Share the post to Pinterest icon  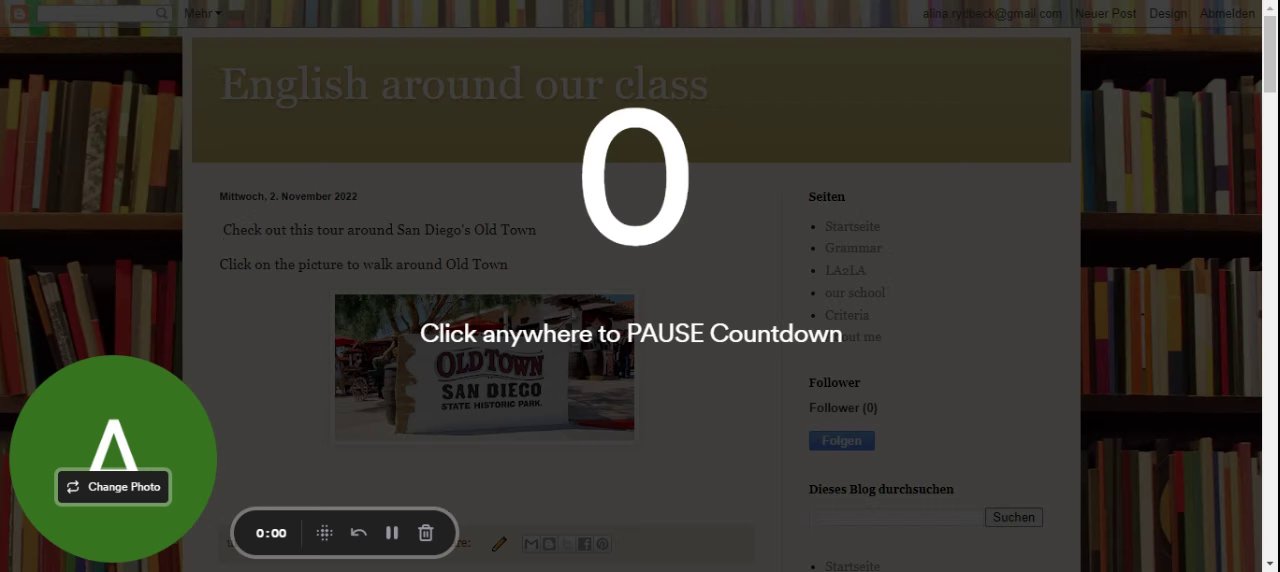602,544
